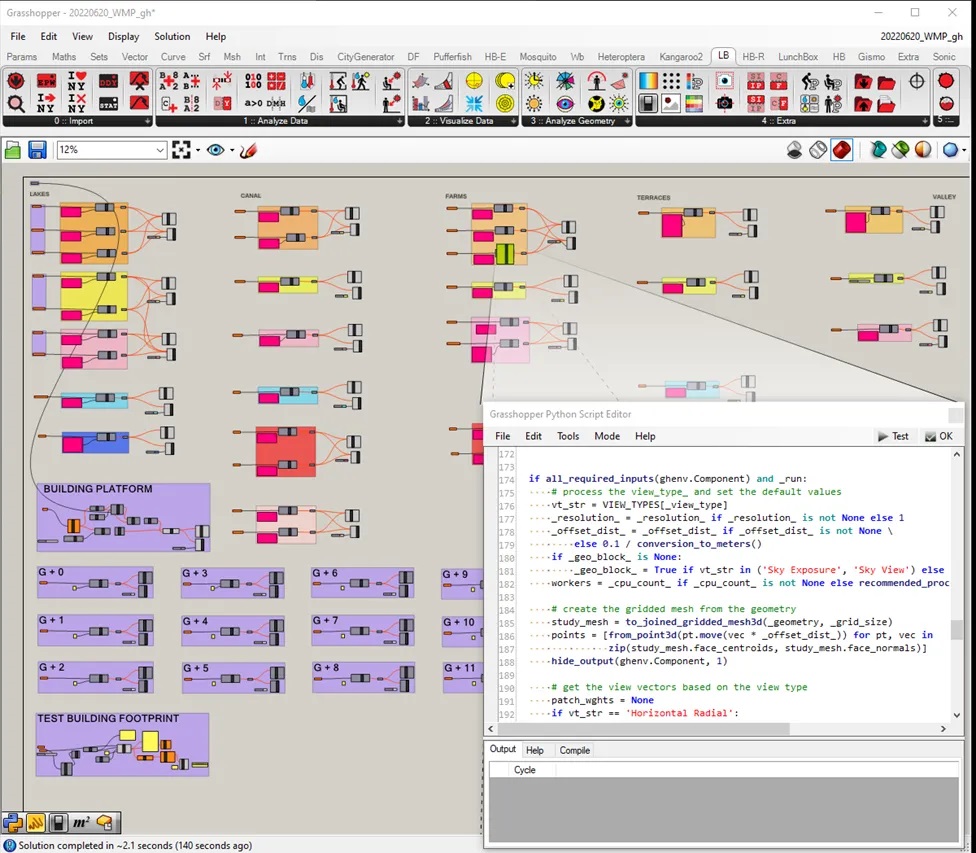This screenshot has width=976, height=853.
Task: Select the blue down-arrows icon
Action: 474,103
